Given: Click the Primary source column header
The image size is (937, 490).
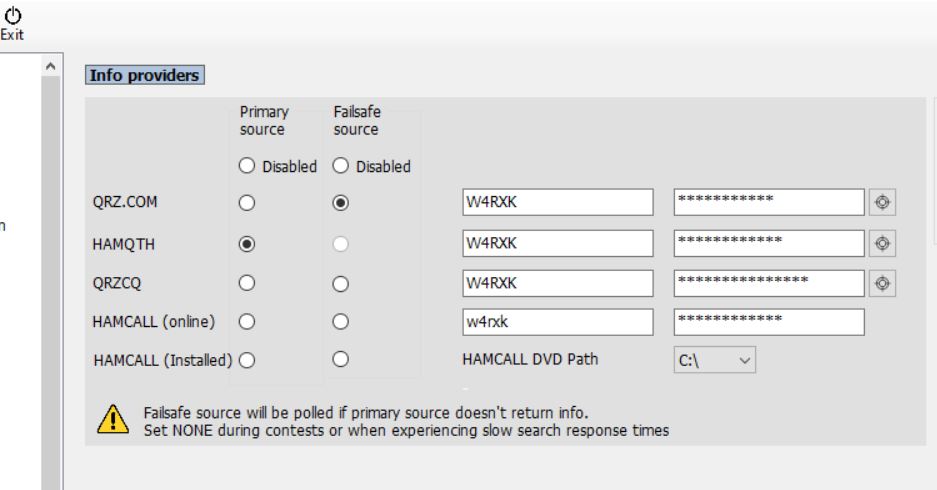Looking at the screenshot, I should pos(264,121).
